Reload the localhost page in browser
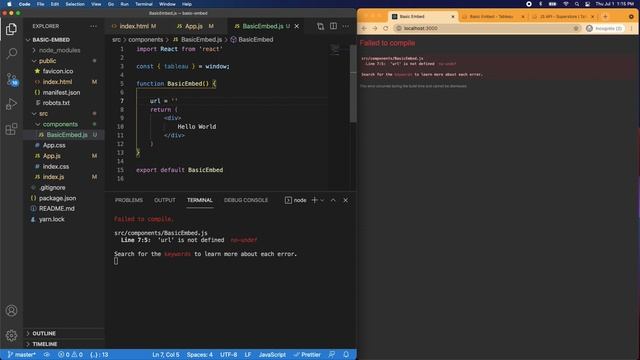Image resolution: width=640 pixels, height=360 pixels. (386, 28)
